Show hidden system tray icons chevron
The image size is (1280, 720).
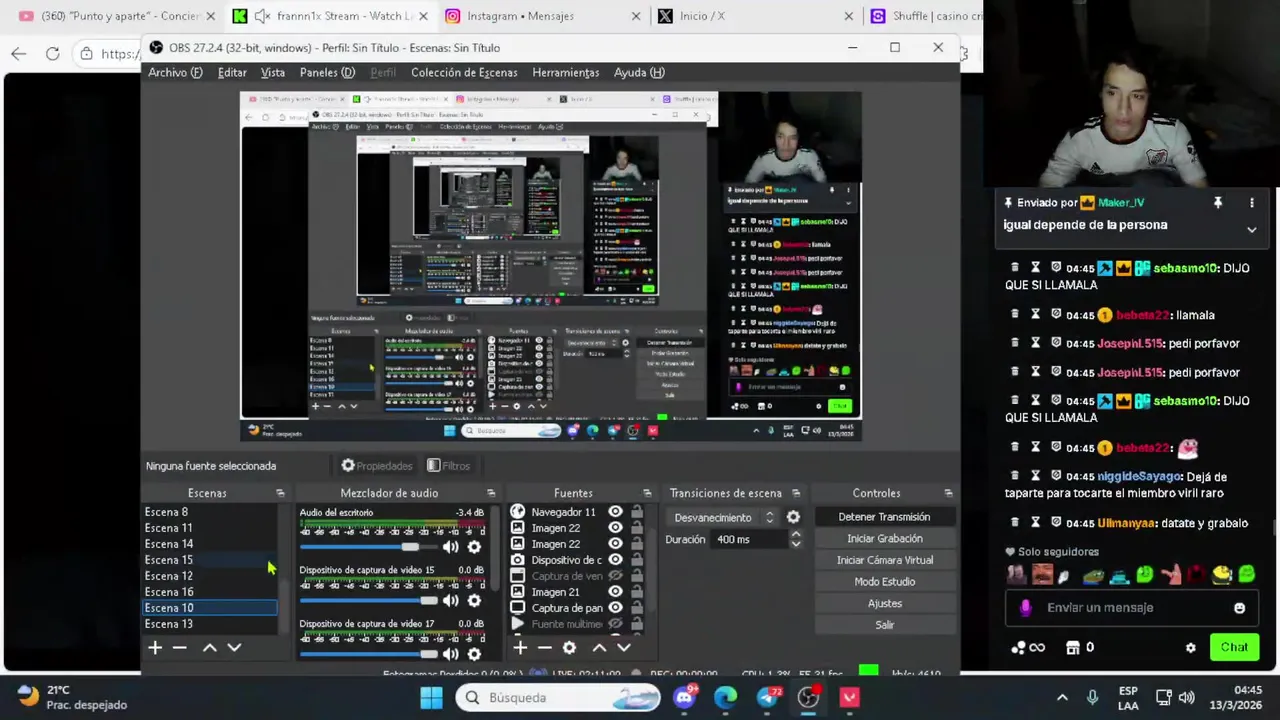(1062, 697)
